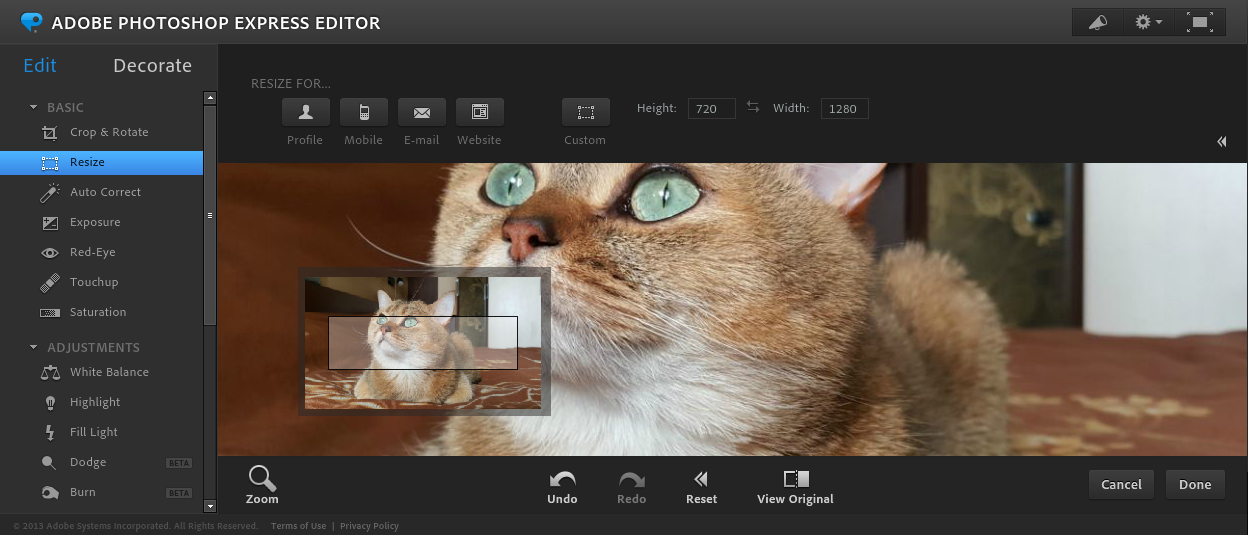Image resolution: width=1248 pixels, height=535 pixels.
Task: Swap height and width values
Action: [x=753, y=107]
